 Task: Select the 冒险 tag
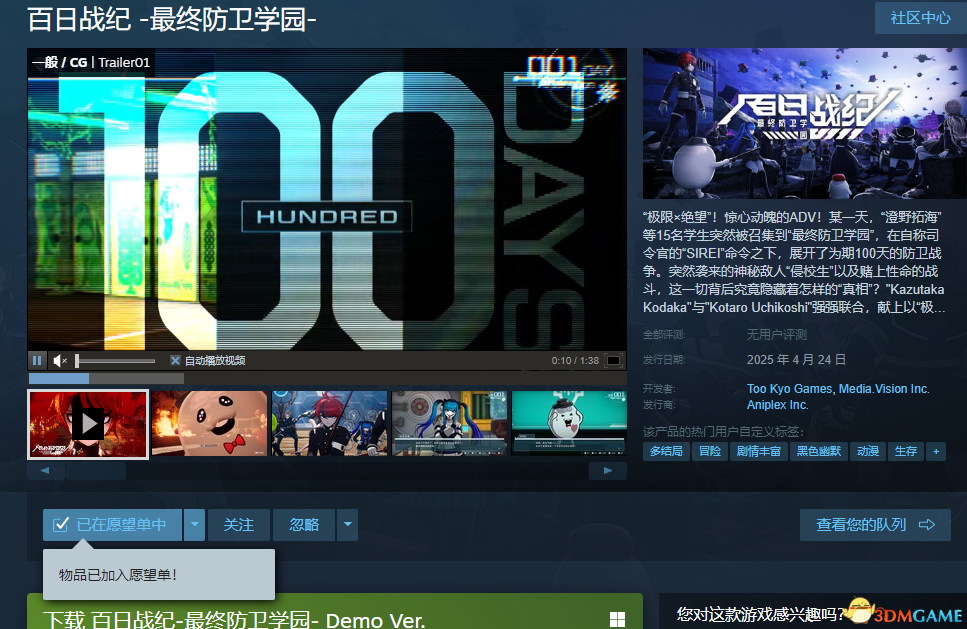pyautogui.click(x=710, y=451)
